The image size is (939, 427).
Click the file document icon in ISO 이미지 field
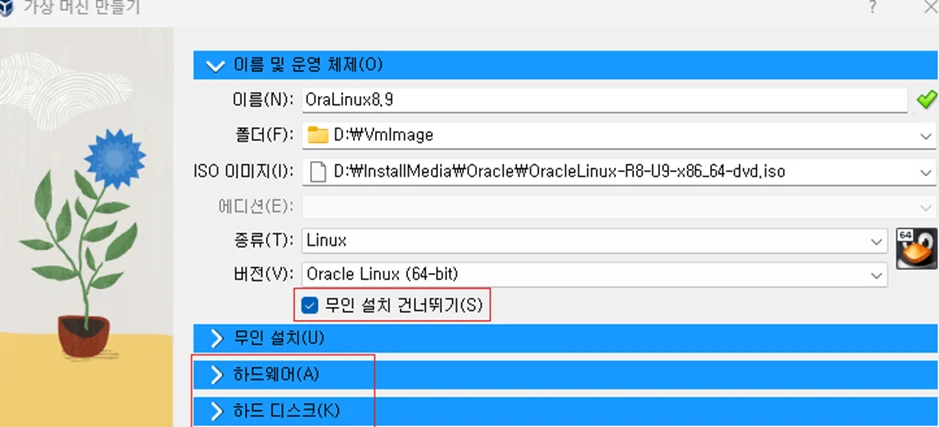[x=319, y=172]
